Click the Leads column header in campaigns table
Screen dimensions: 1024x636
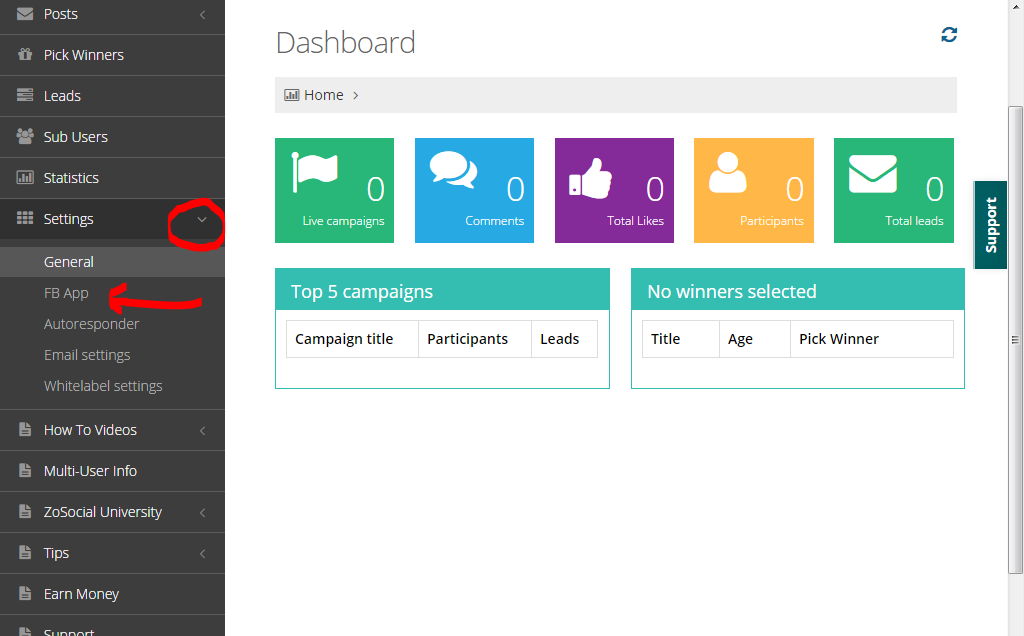point(564,339)
